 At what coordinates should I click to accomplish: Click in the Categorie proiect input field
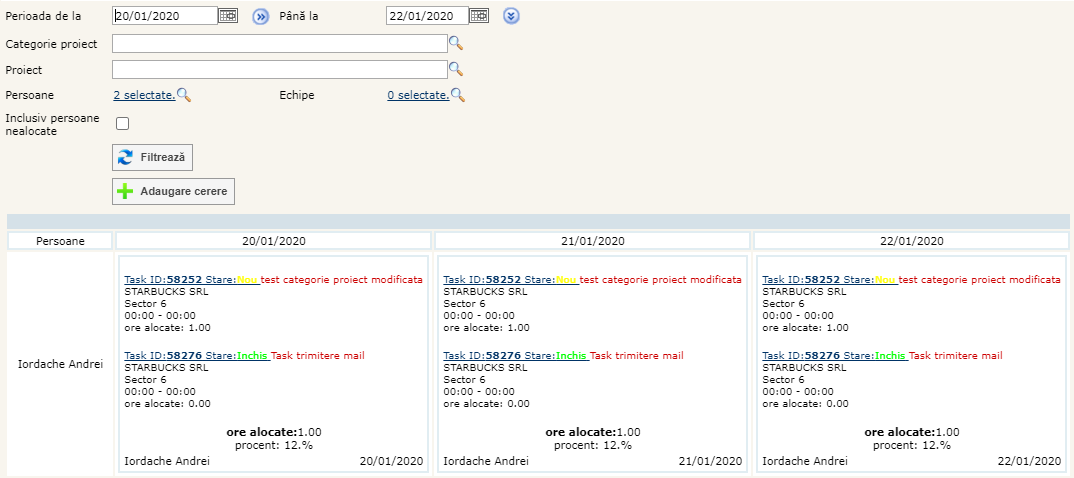pos(279,43)
